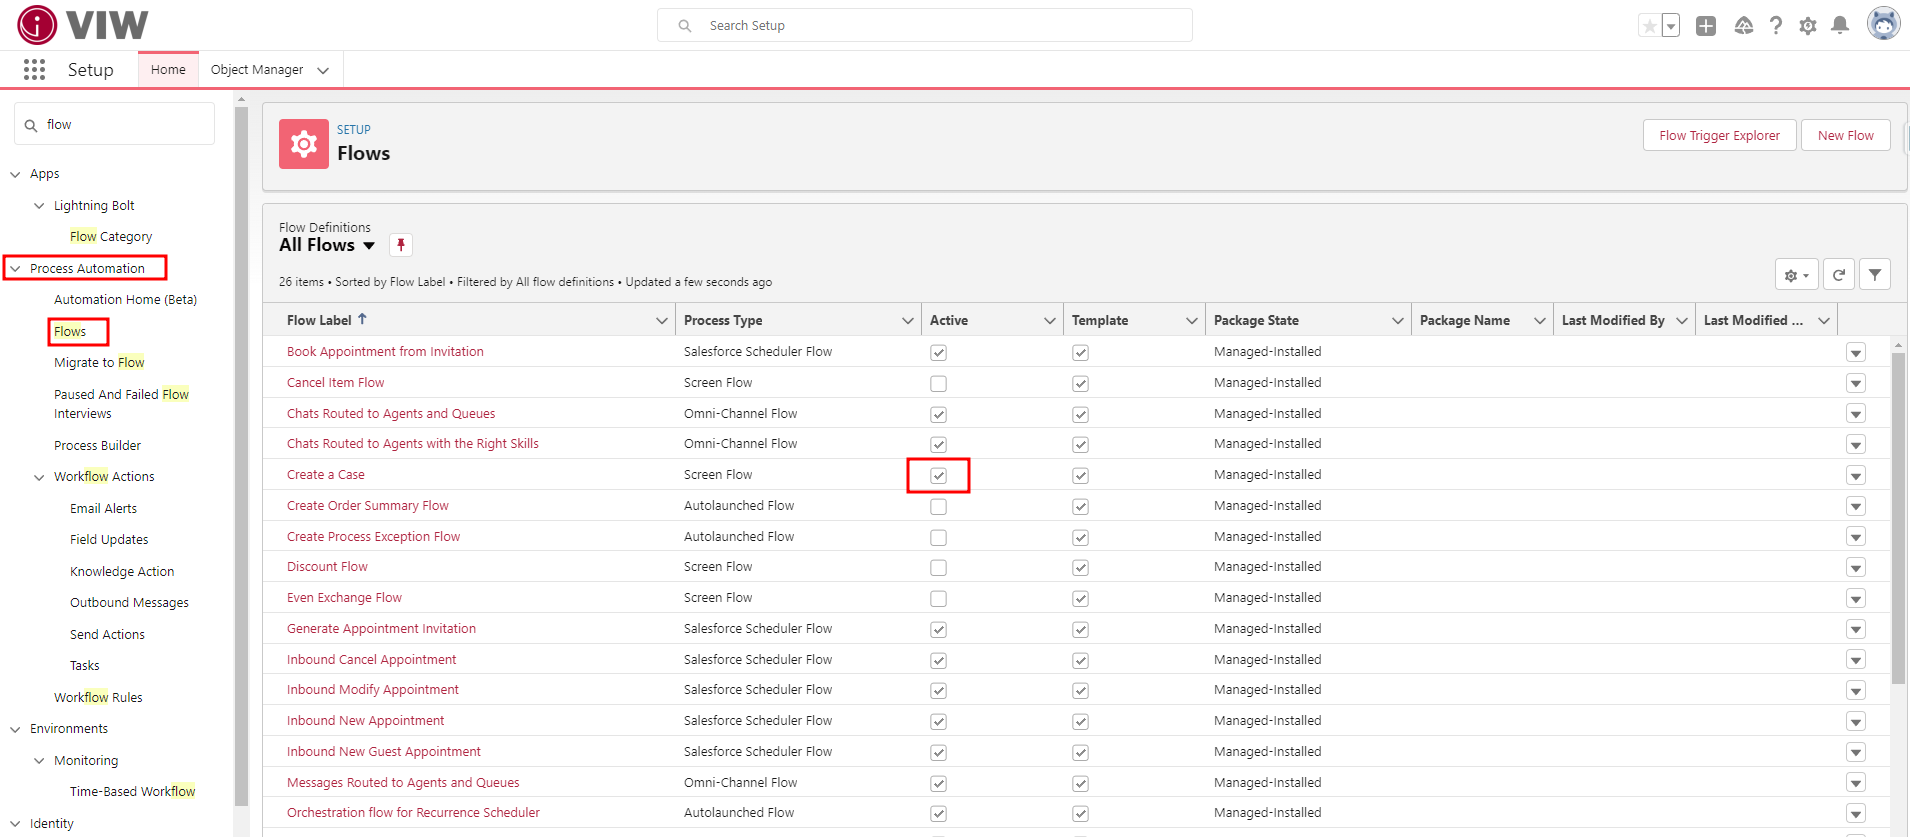Collapse the Lightning Bolt tree node

(x=39, y=206)
